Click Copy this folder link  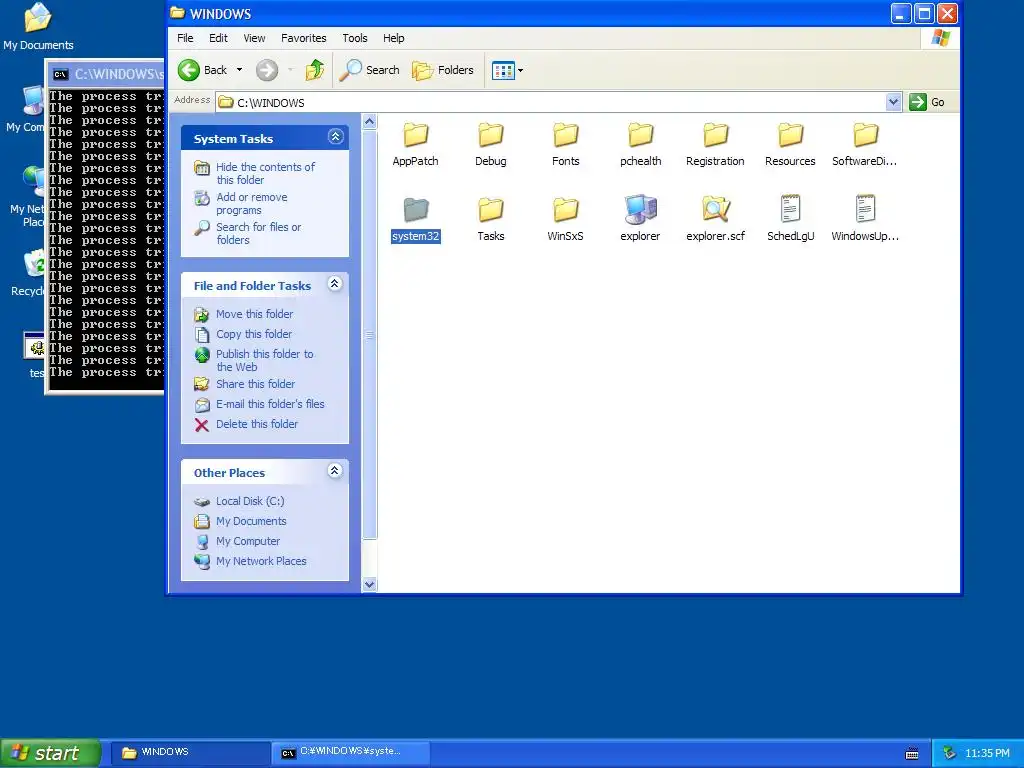coord(253,334)
